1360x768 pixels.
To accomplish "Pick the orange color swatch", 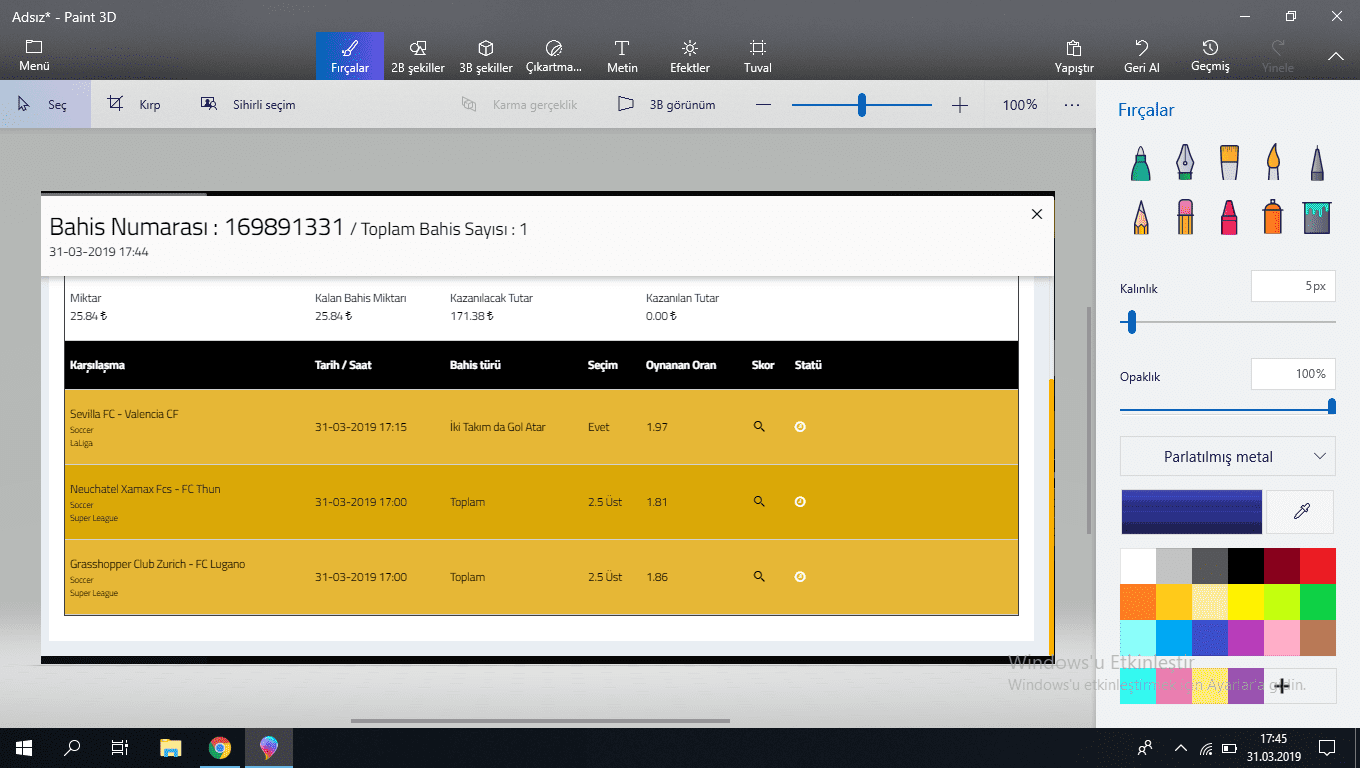I will pyautogui.click(x=1138, y=602).
